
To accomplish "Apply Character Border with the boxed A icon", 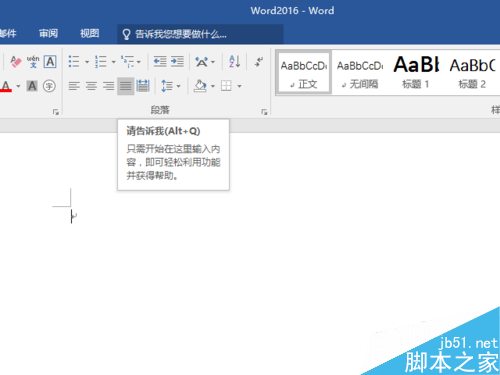I will click(50, 62).
